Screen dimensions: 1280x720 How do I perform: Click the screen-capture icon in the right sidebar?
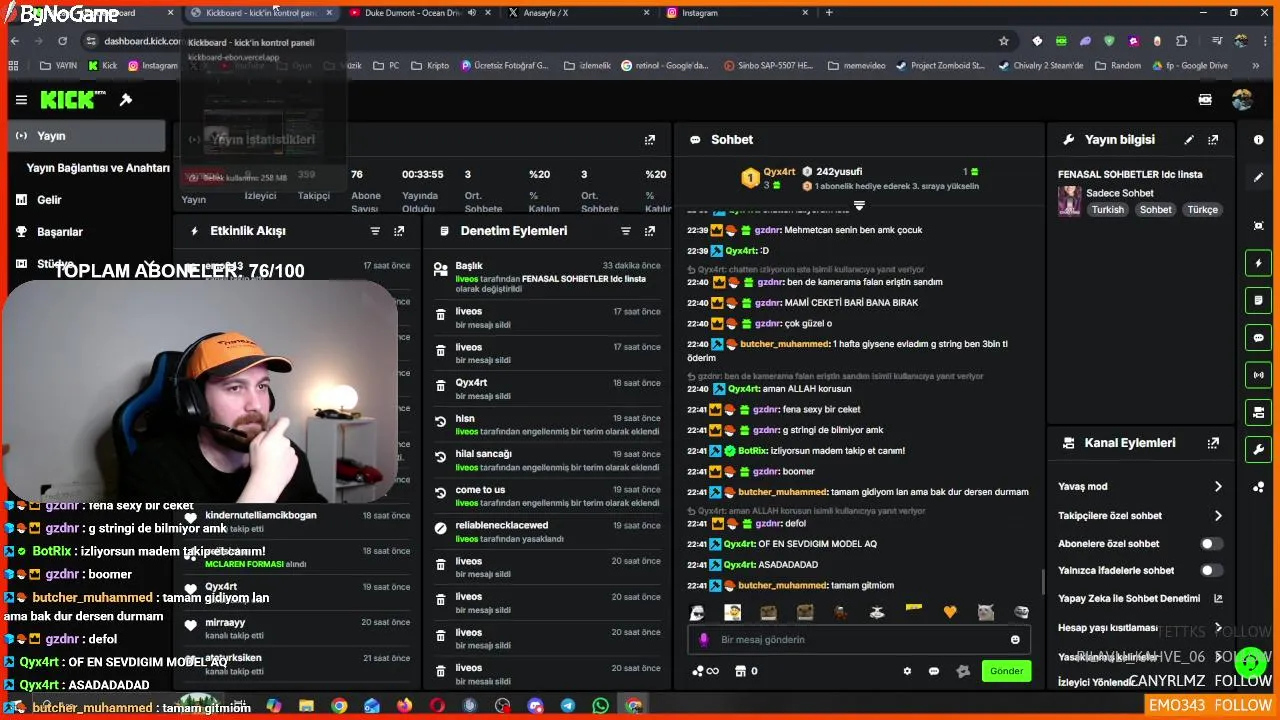[1258, 226]
